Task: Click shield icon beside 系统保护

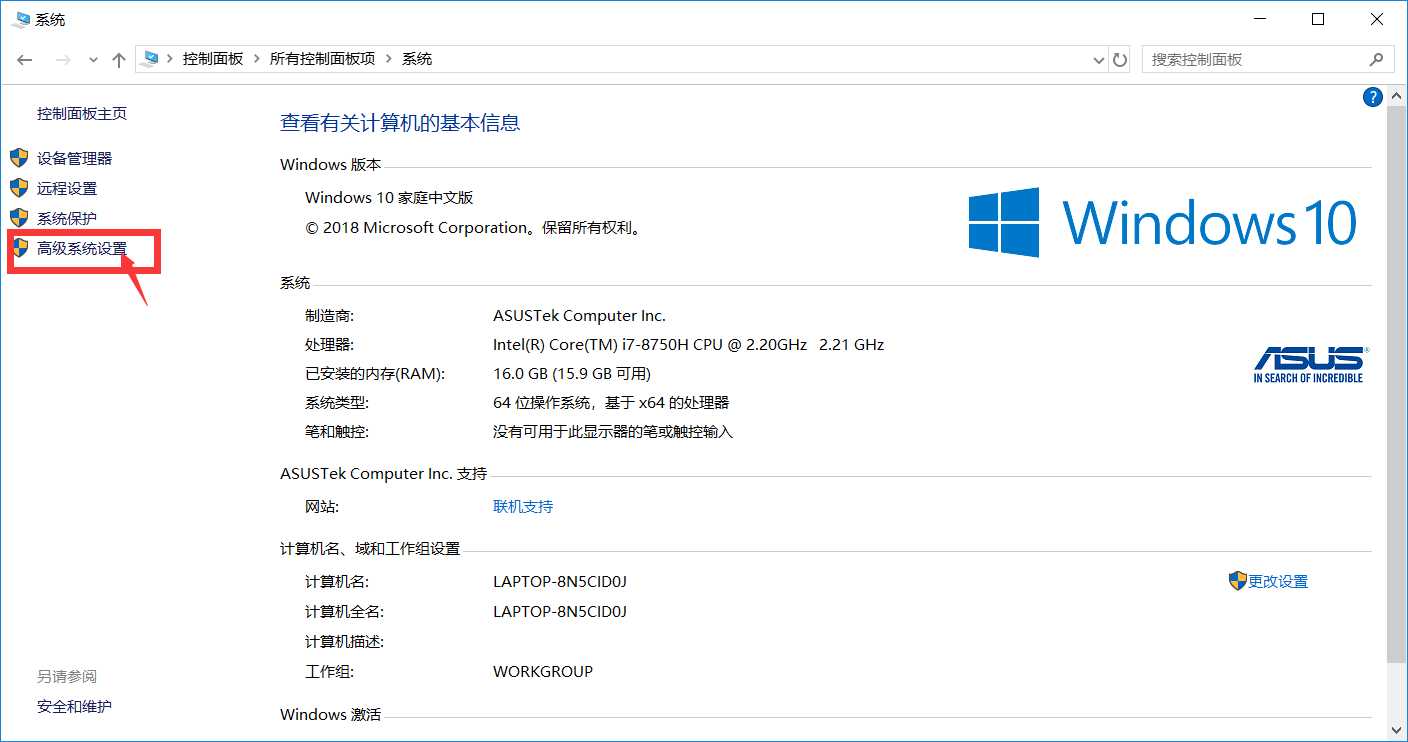Action: click(x=19, y=218)
